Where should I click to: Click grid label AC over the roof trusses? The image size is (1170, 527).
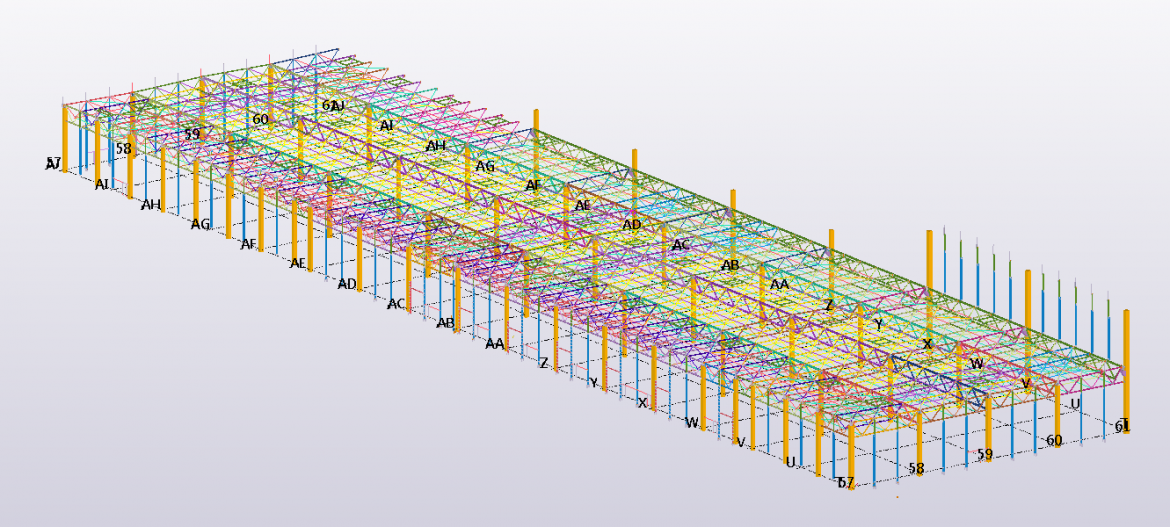point(681,245)
